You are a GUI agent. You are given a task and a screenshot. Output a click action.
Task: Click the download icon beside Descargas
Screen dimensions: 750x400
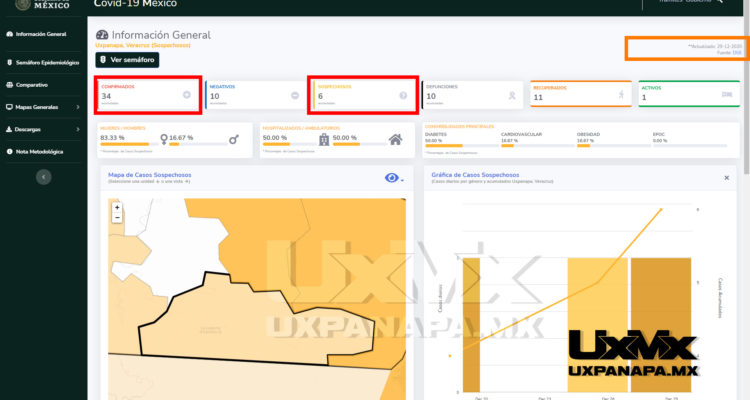[10, 129]
